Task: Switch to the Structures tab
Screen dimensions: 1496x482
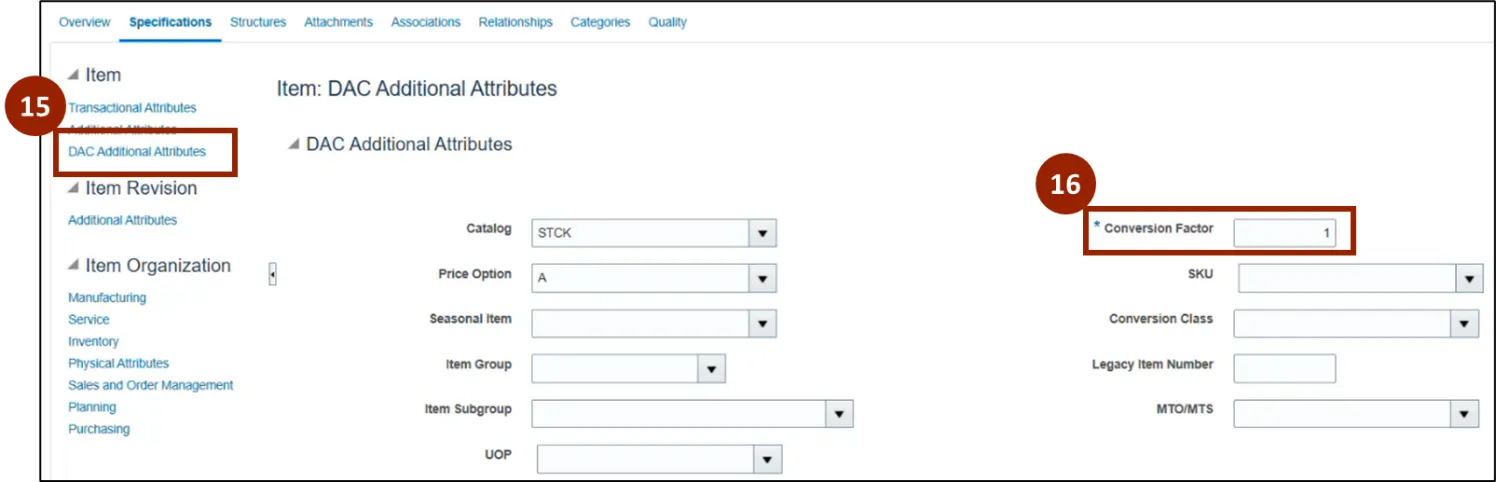Action: coord(258,22)
